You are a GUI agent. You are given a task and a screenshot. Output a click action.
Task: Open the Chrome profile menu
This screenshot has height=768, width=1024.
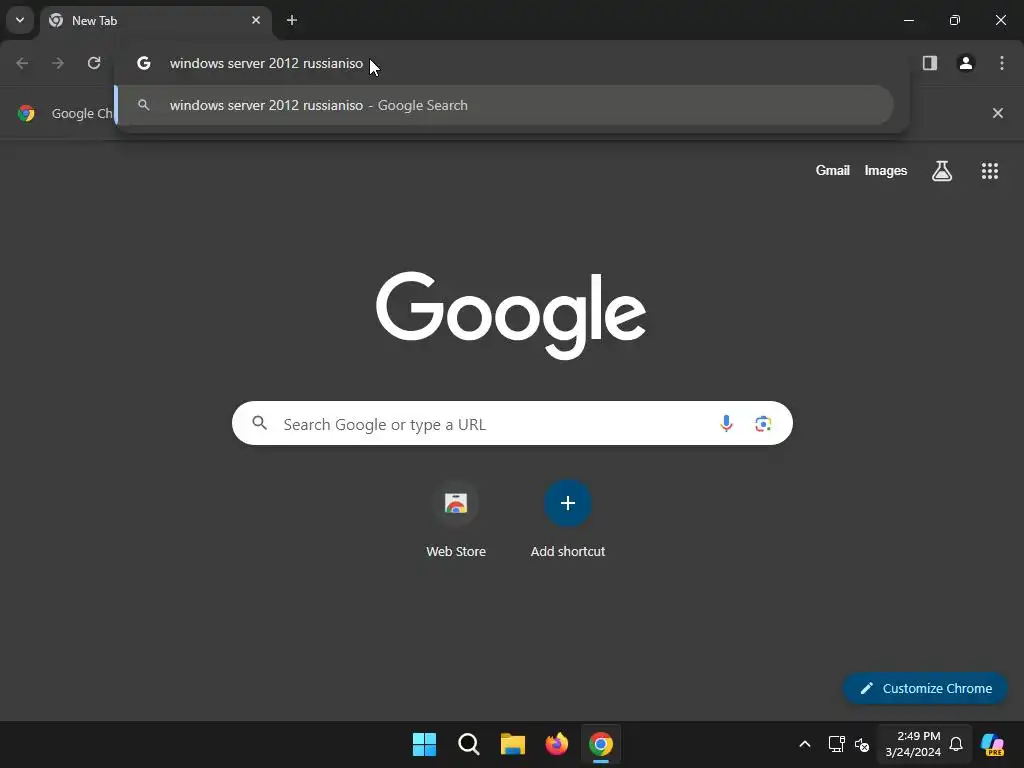click(x=966, y=63)
